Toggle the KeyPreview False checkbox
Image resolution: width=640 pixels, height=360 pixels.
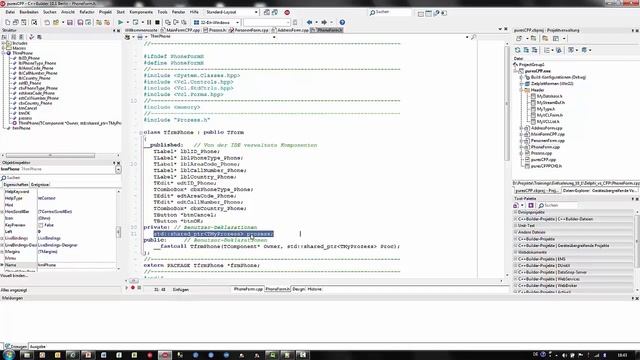(40, 225)
